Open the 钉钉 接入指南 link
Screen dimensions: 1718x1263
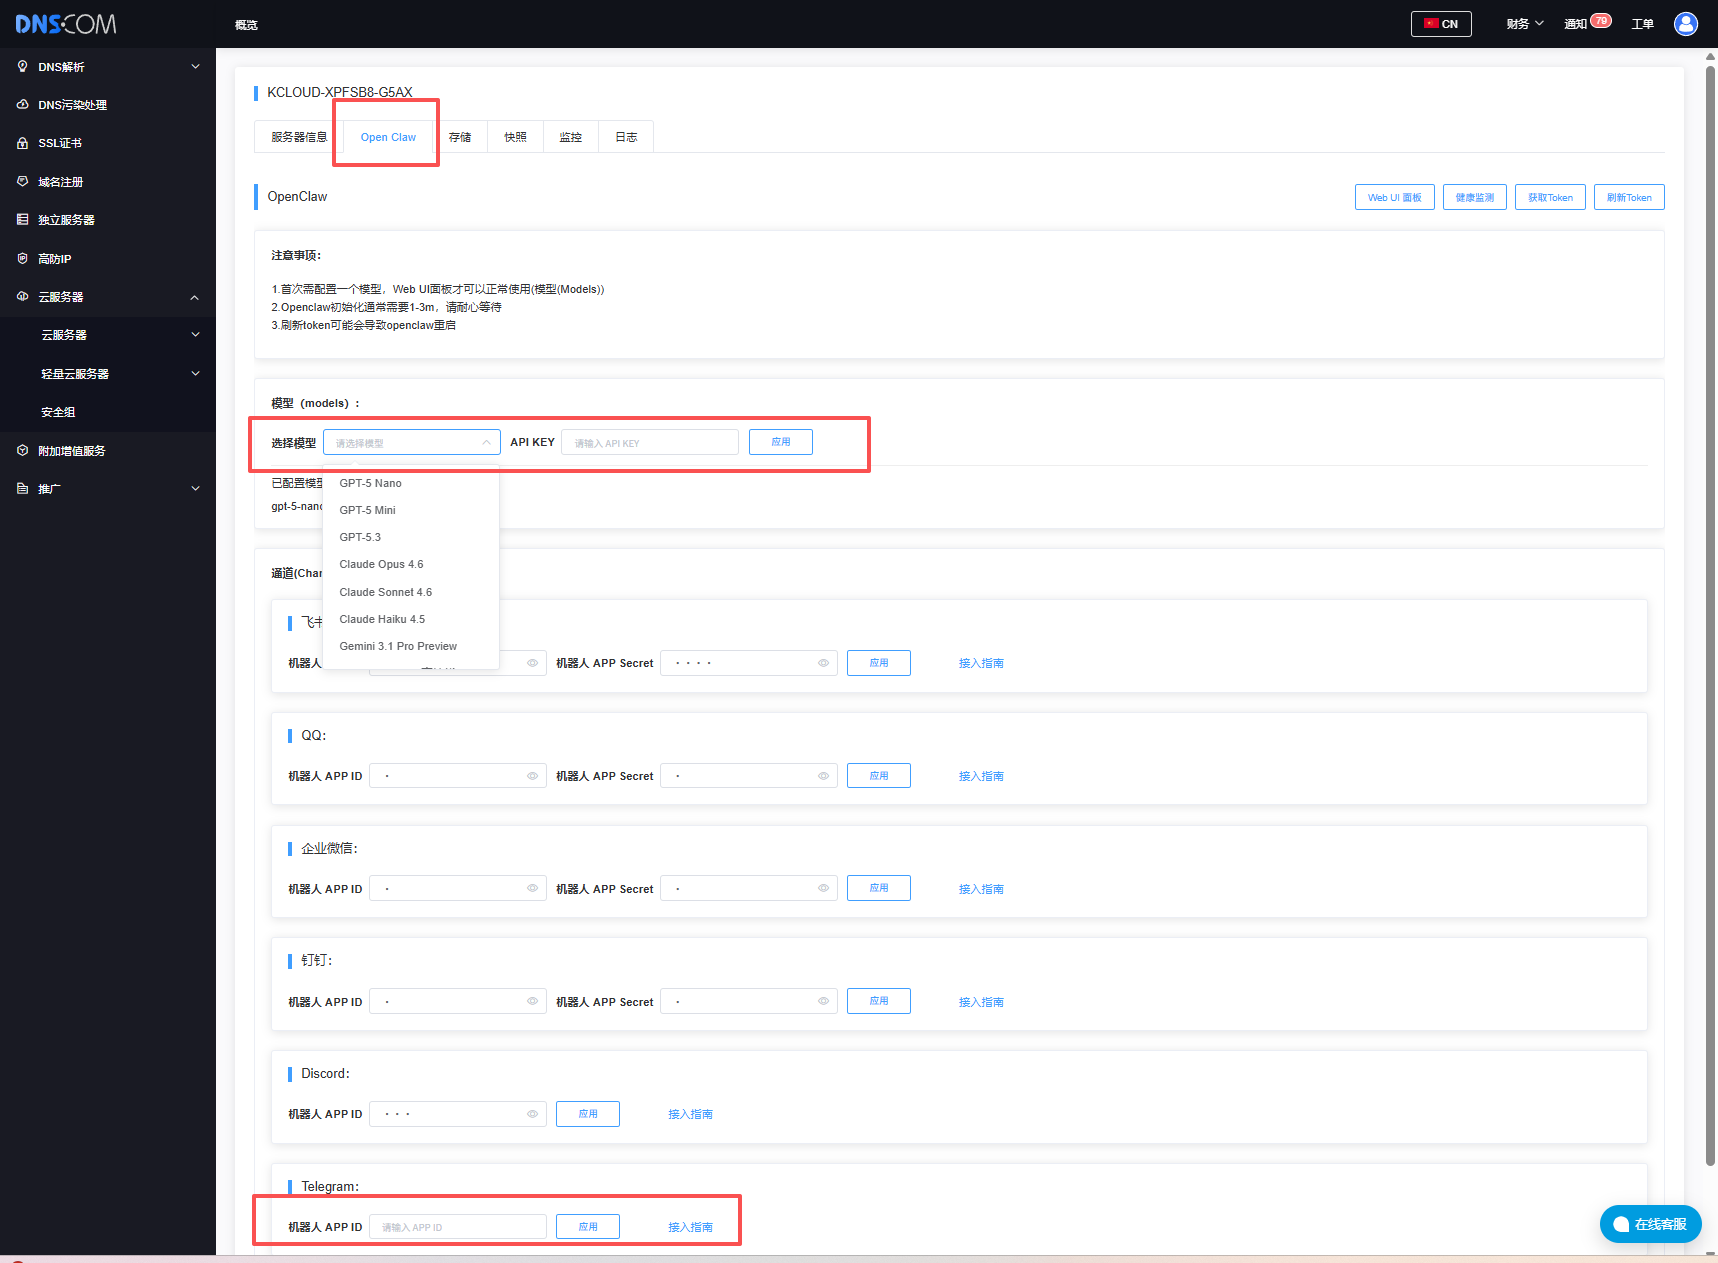(980, 1002)
